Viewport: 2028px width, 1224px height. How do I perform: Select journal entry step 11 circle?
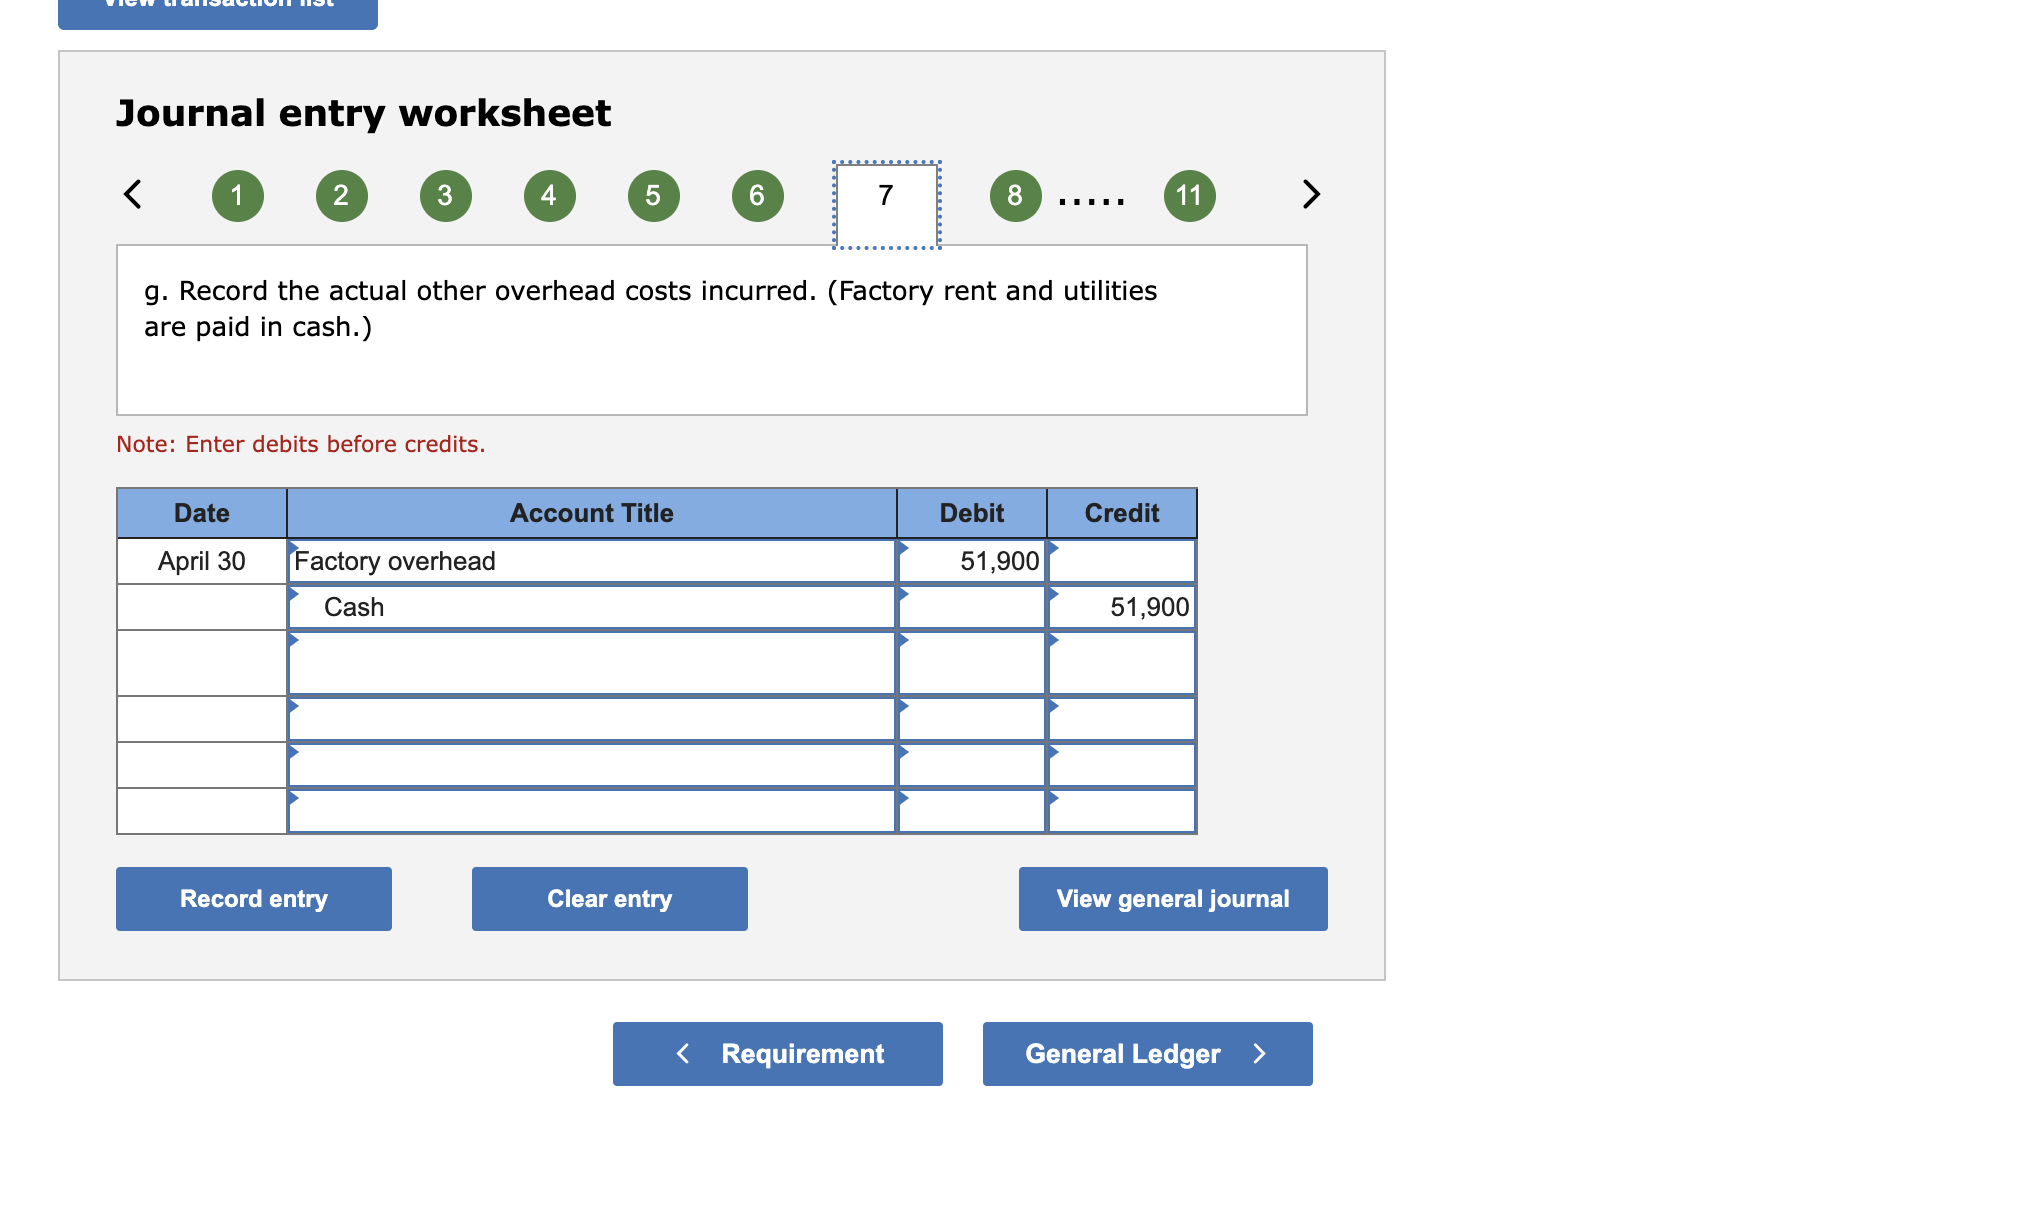tap(1189, 196)
